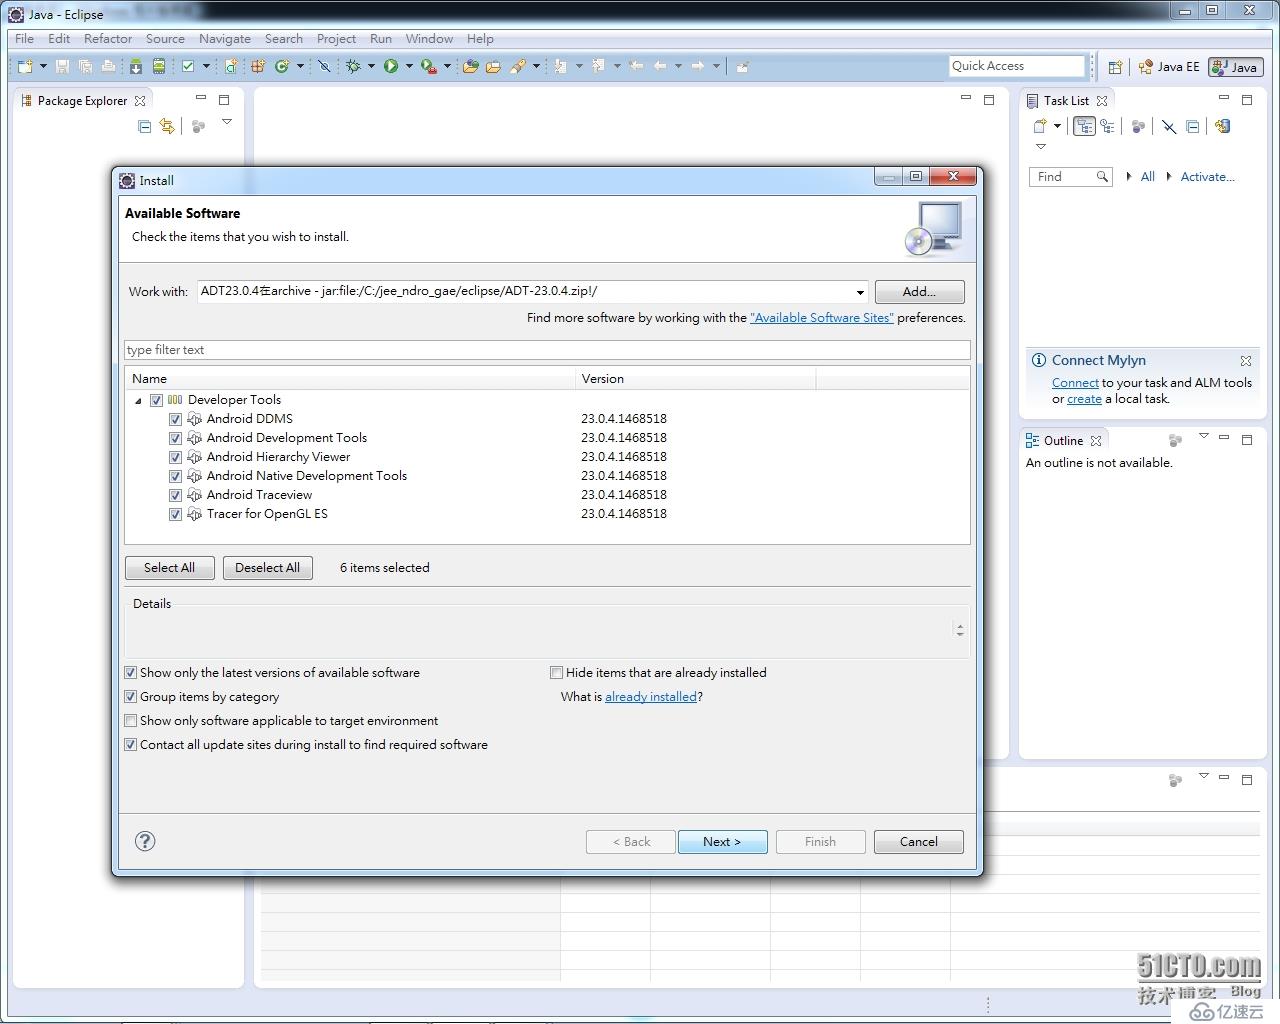Screen dimensions: 1280x1024
Task: Click the Run External Tools icon
Action: pos(428,66)
